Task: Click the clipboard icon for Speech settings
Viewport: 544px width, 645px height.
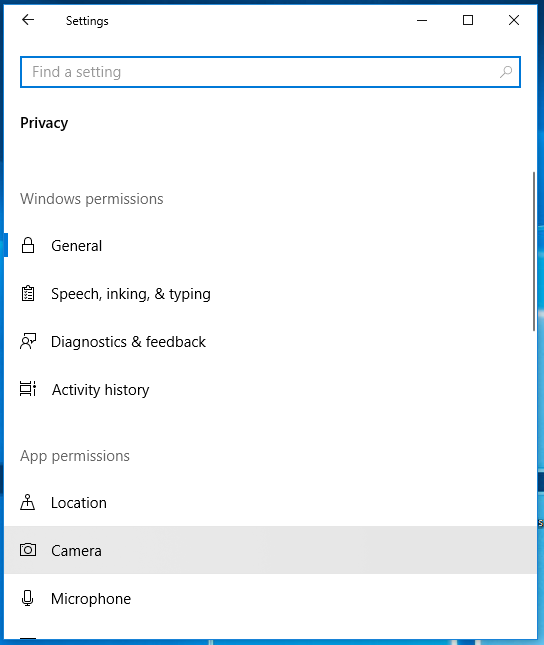Action: coord(28,293)
